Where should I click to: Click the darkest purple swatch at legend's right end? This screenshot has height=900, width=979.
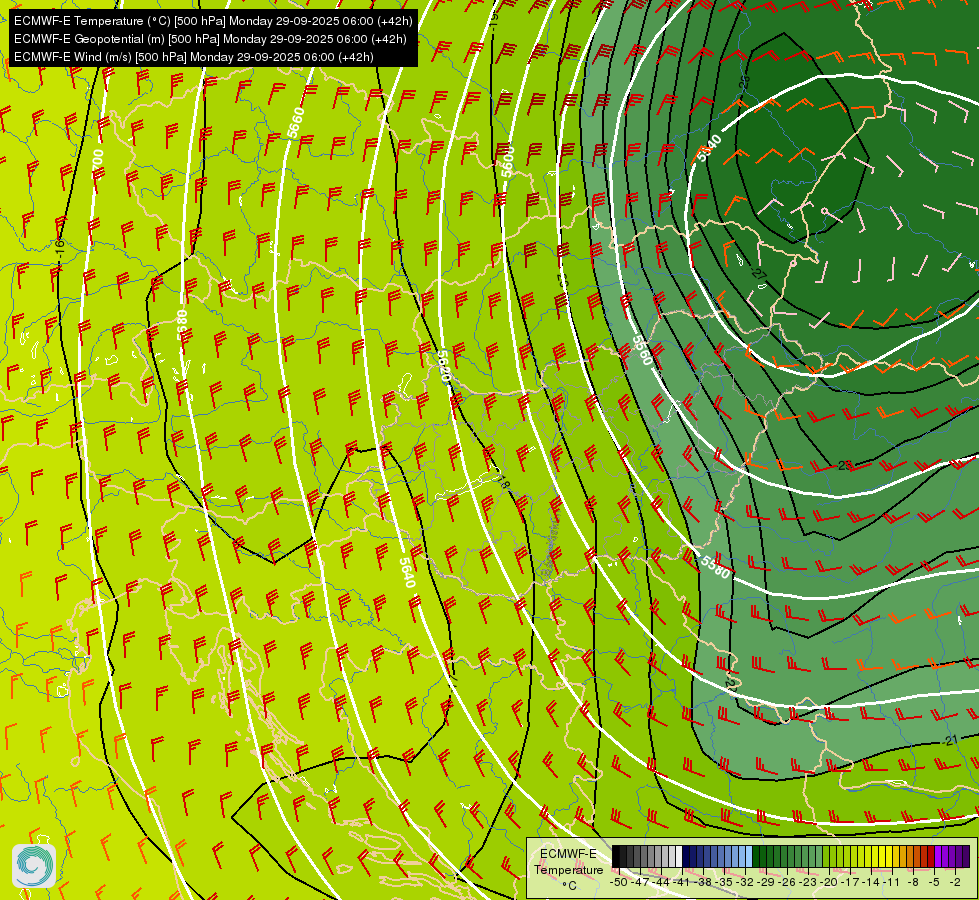click(966, 856)
